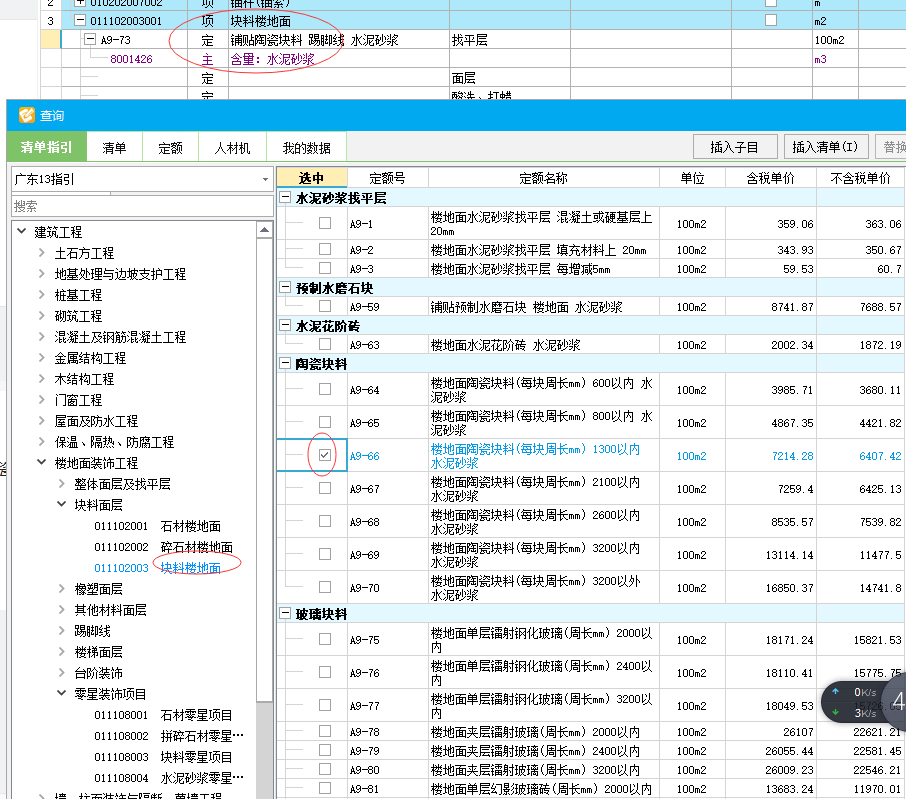Switch to the 定额 tab
Image resolution: width=906 pixels, height=799 pixels.
point(170,148)
